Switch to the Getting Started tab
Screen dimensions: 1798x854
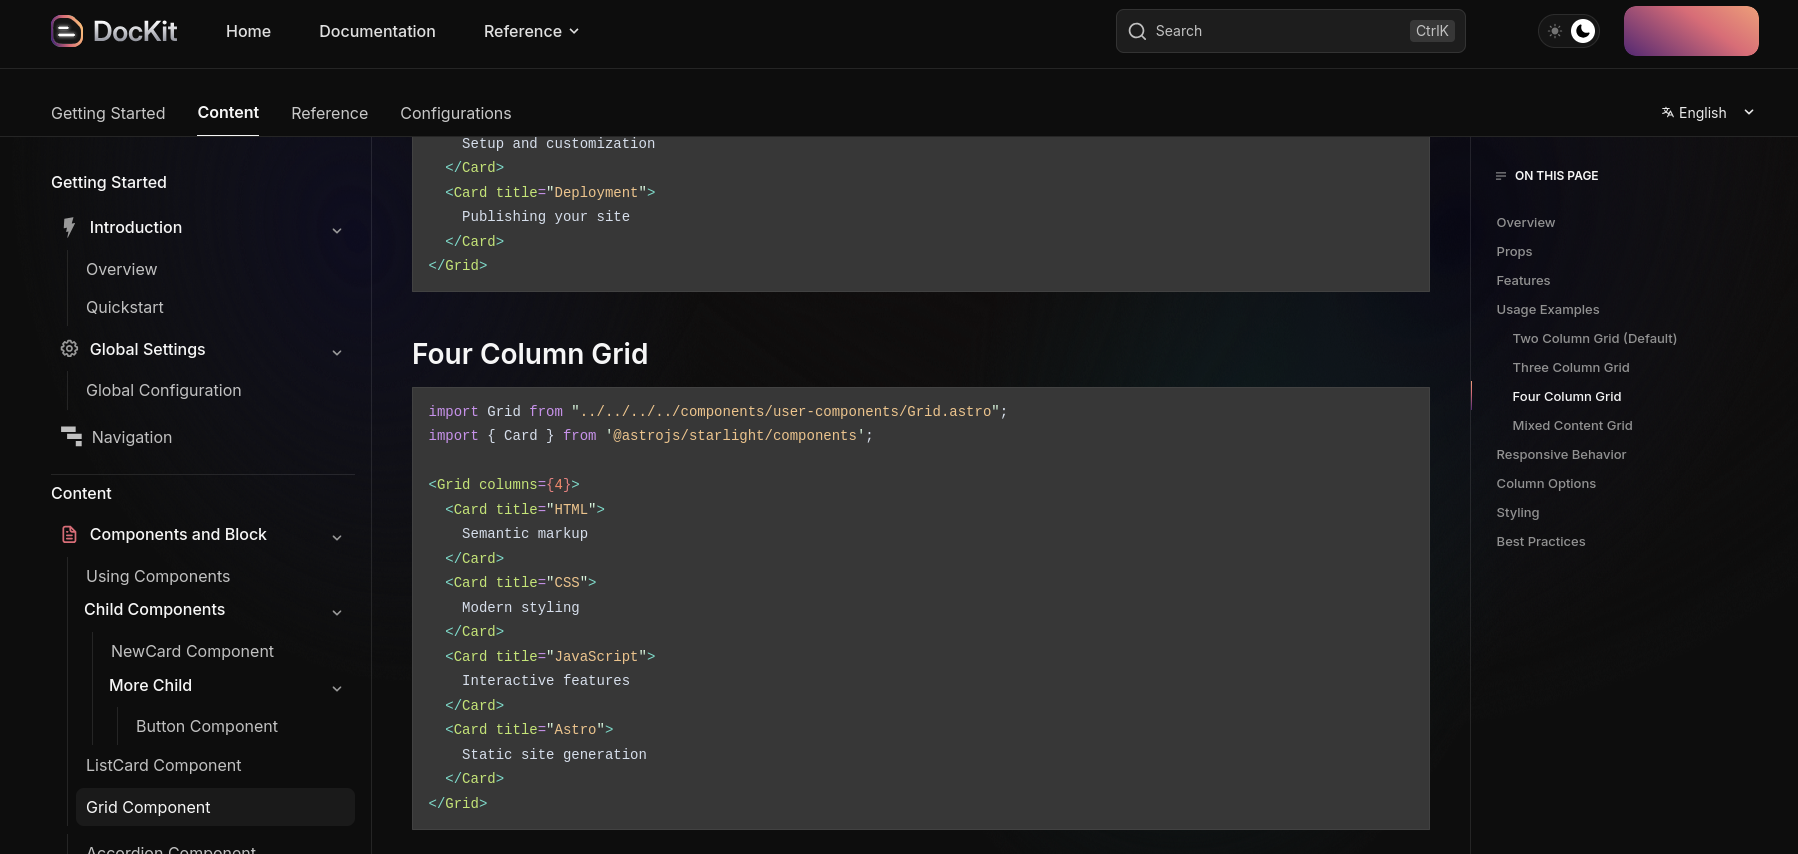108,113
